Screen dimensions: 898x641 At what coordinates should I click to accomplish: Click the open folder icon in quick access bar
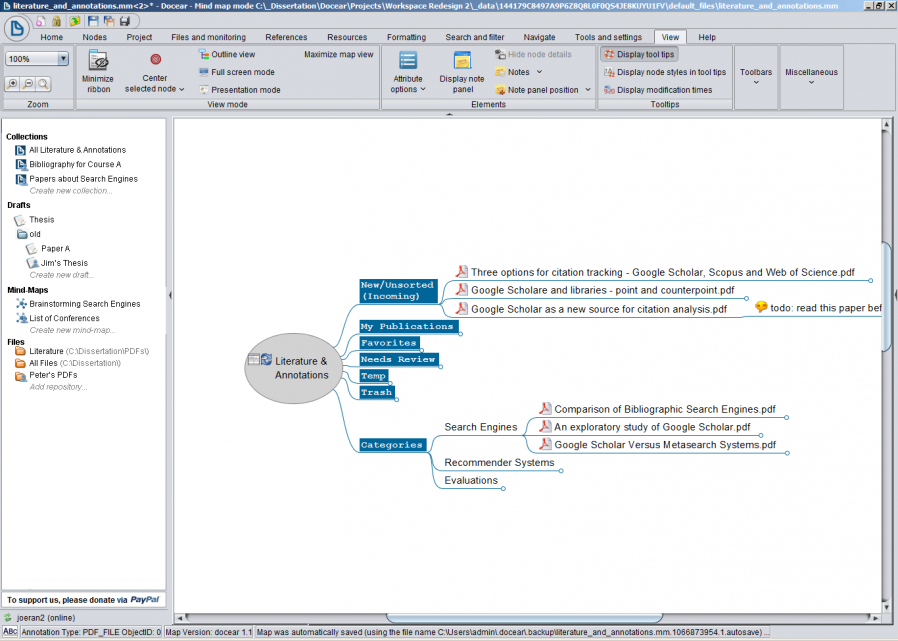(x=74, y=21)
